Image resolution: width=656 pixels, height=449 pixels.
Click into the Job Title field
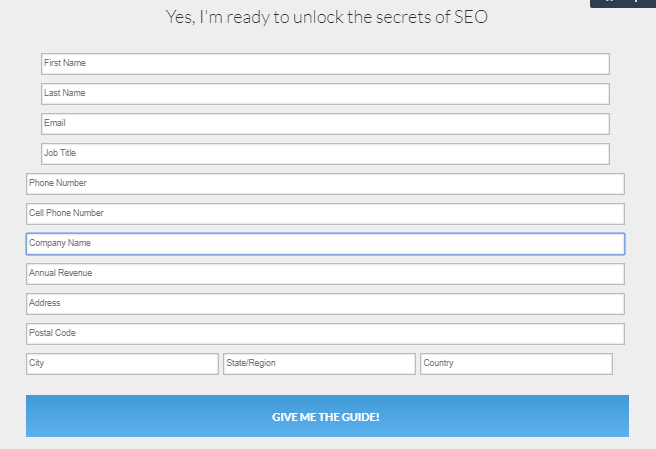coord(325,154)
